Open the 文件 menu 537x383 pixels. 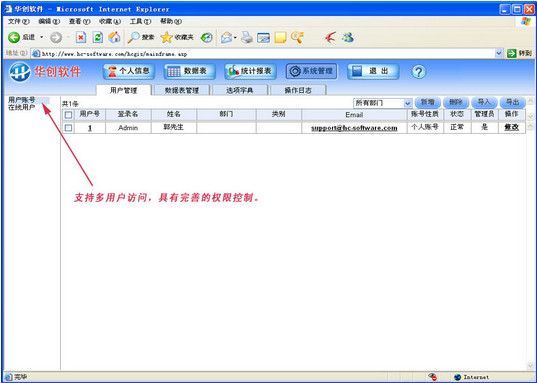click(x=18, y=21)
